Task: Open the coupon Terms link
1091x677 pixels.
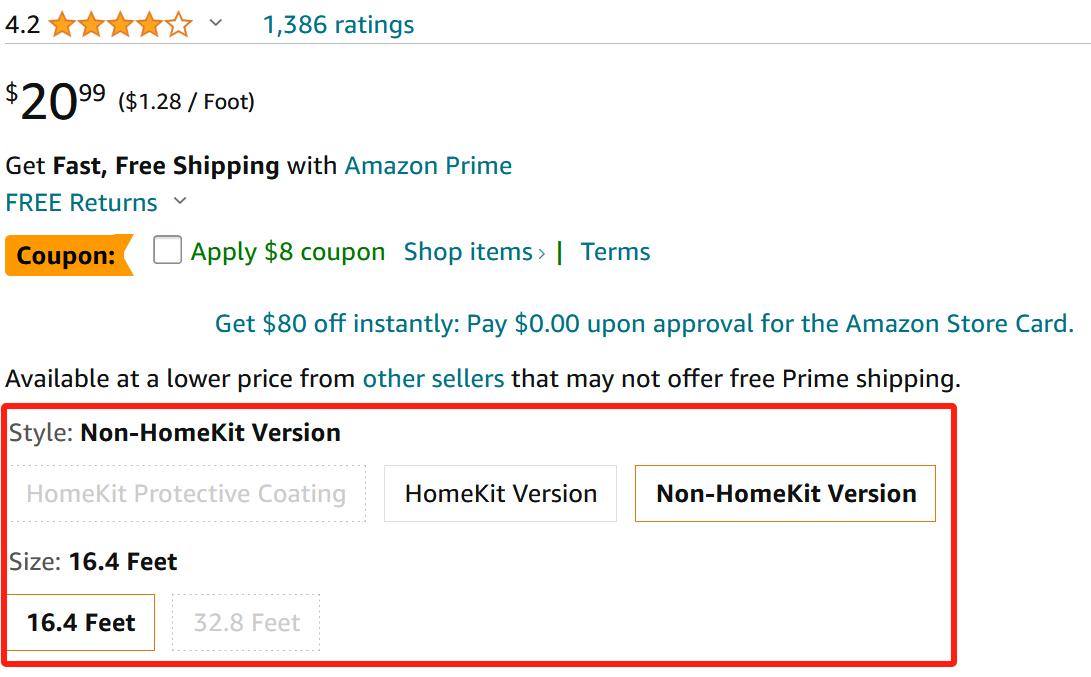Action: (x=615, y=252)
